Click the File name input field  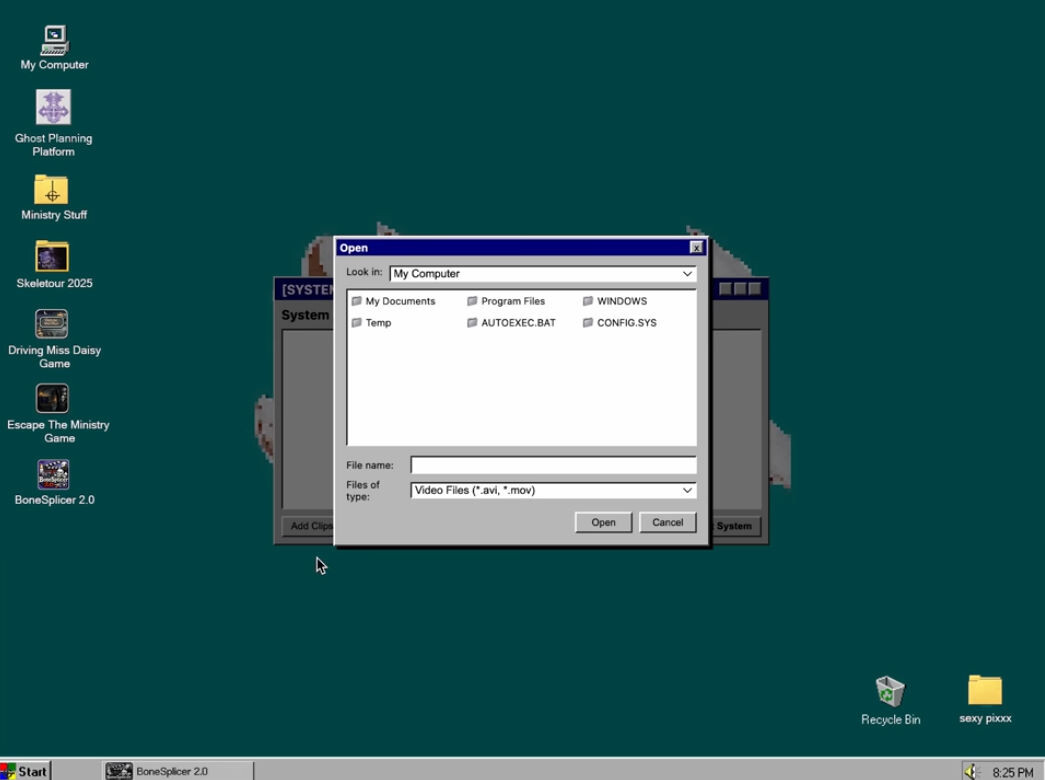pos(553,465)
